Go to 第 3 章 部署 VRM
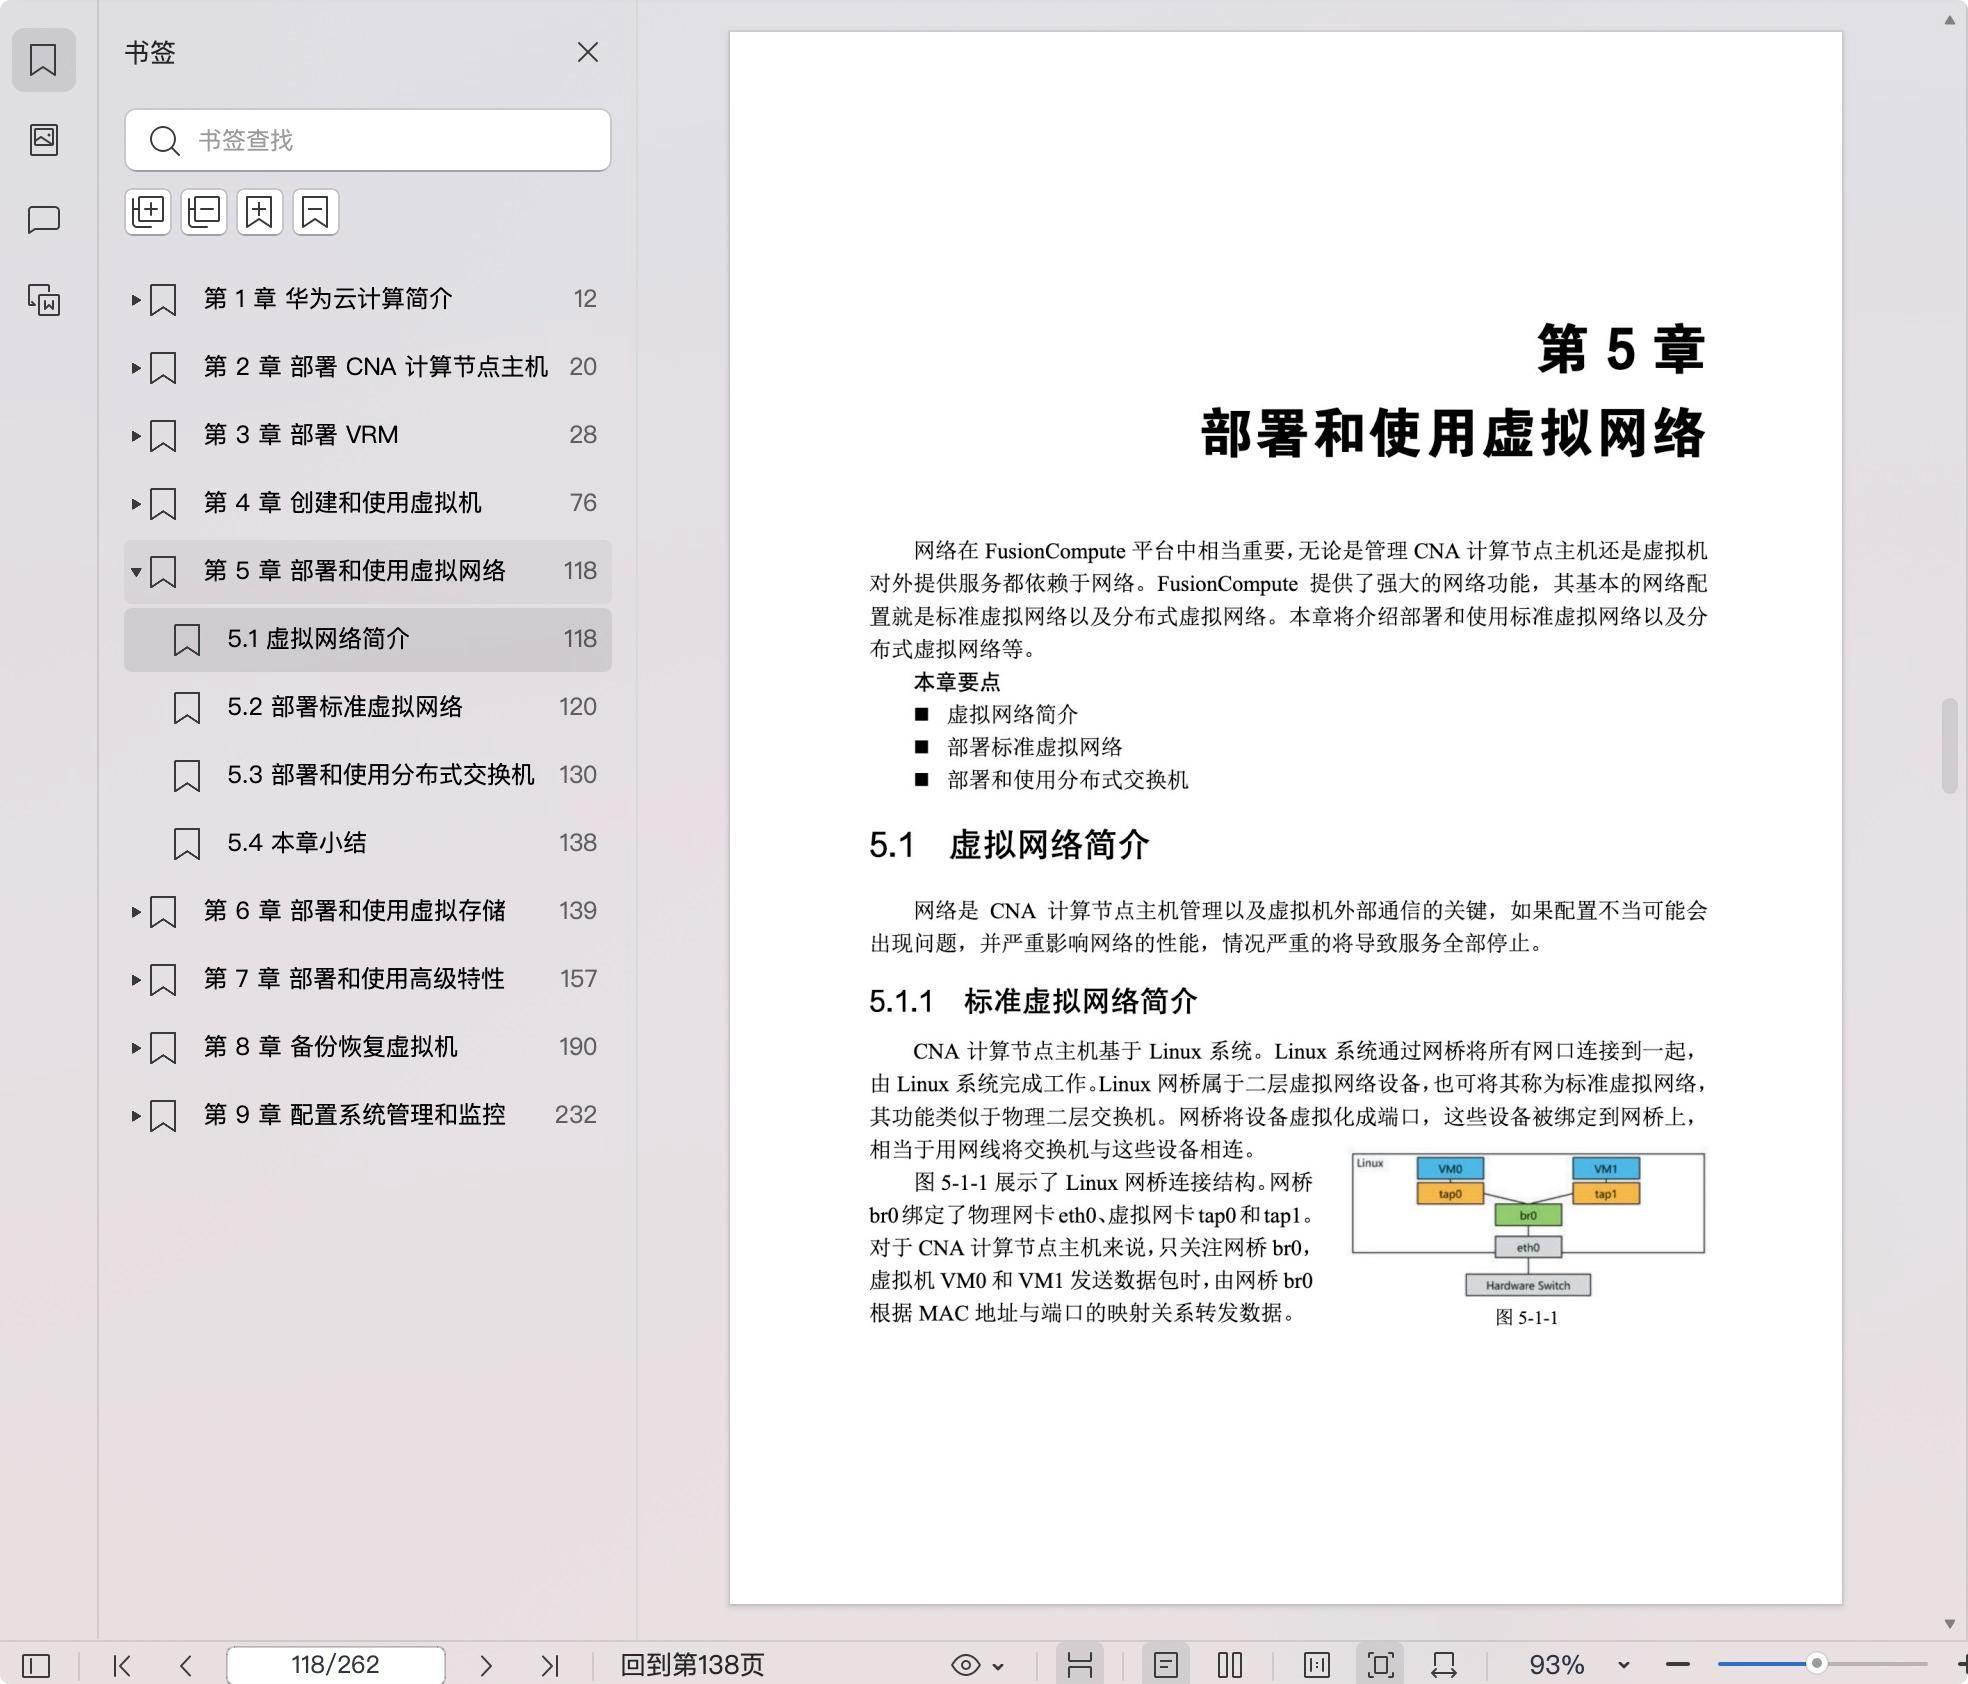This screenshot has height=1684, width=1968. (368, 435)
